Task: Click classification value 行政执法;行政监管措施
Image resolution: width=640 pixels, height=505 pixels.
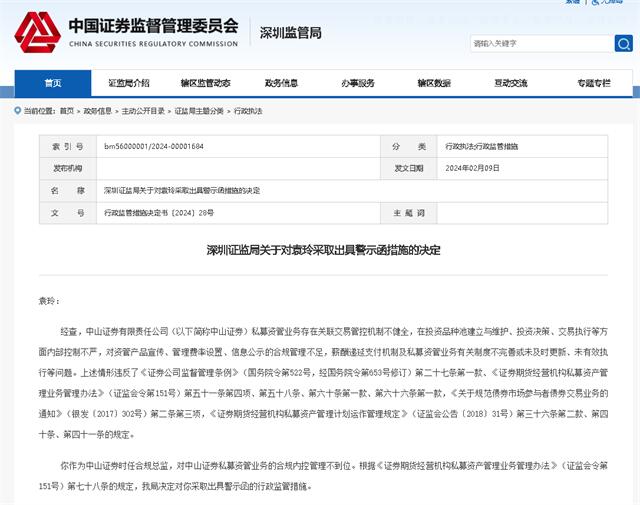Action: 482,146
